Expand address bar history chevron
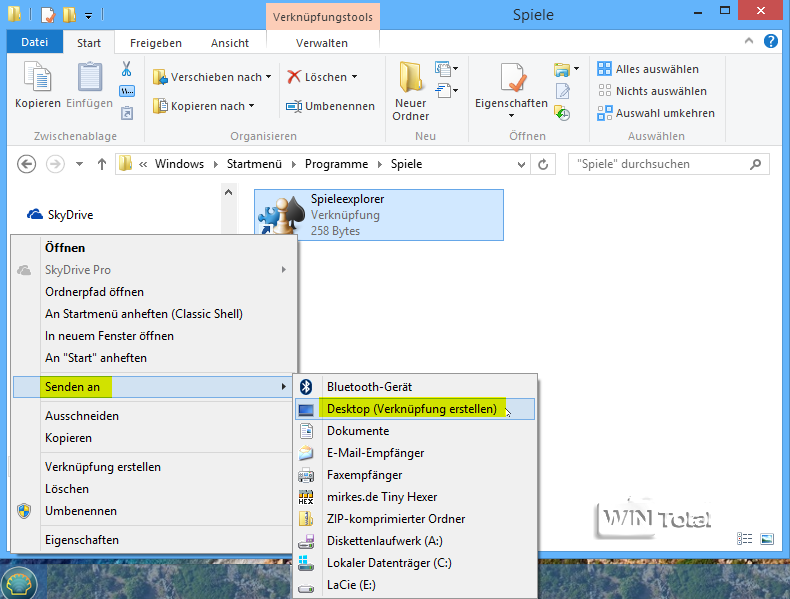Screen dimensions: 790x599 pos(521,164)
